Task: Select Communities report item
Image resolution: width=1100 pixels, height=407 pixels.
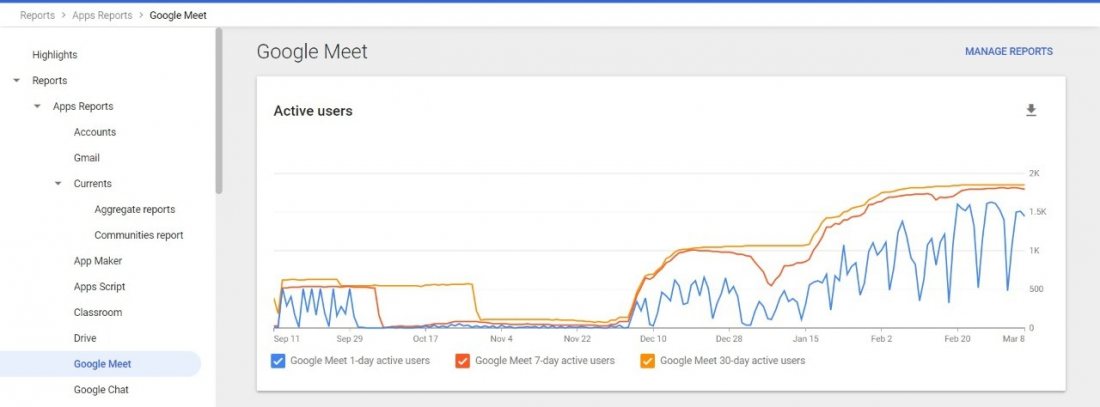Action: (x=138, y=236)
